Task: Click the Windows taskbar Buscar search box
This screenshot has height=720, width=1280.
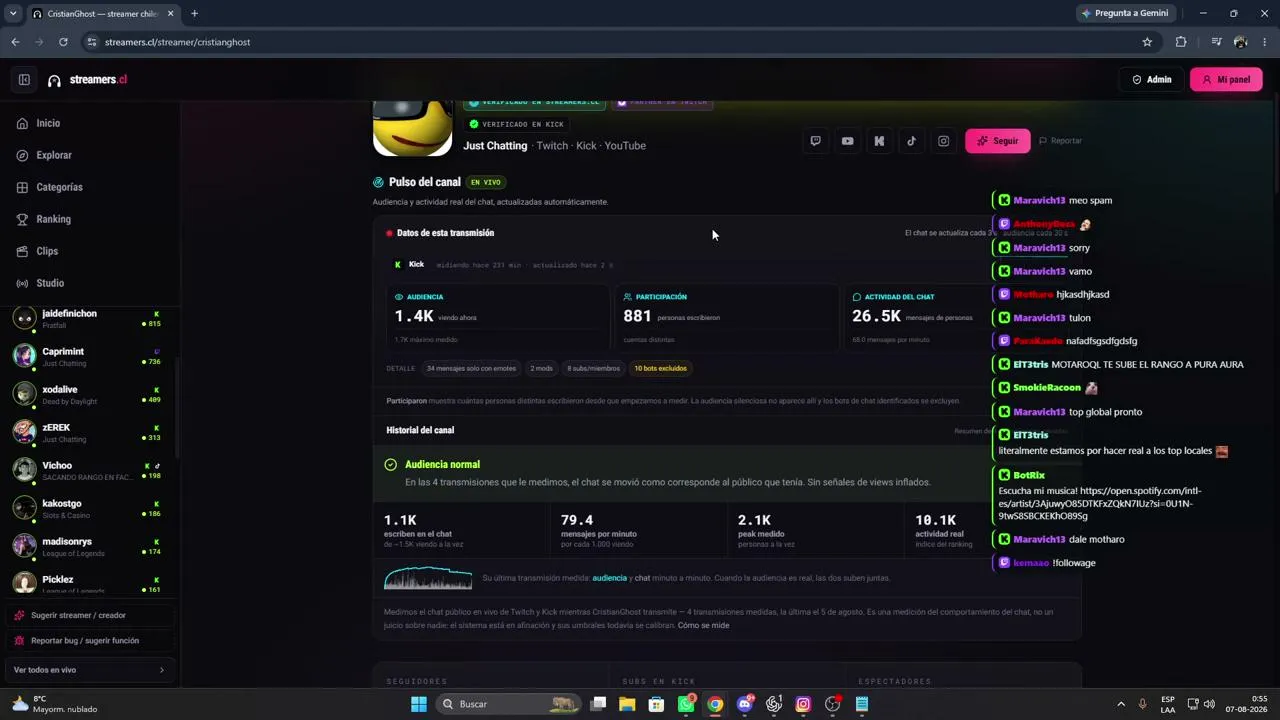Action: (510, 704)
